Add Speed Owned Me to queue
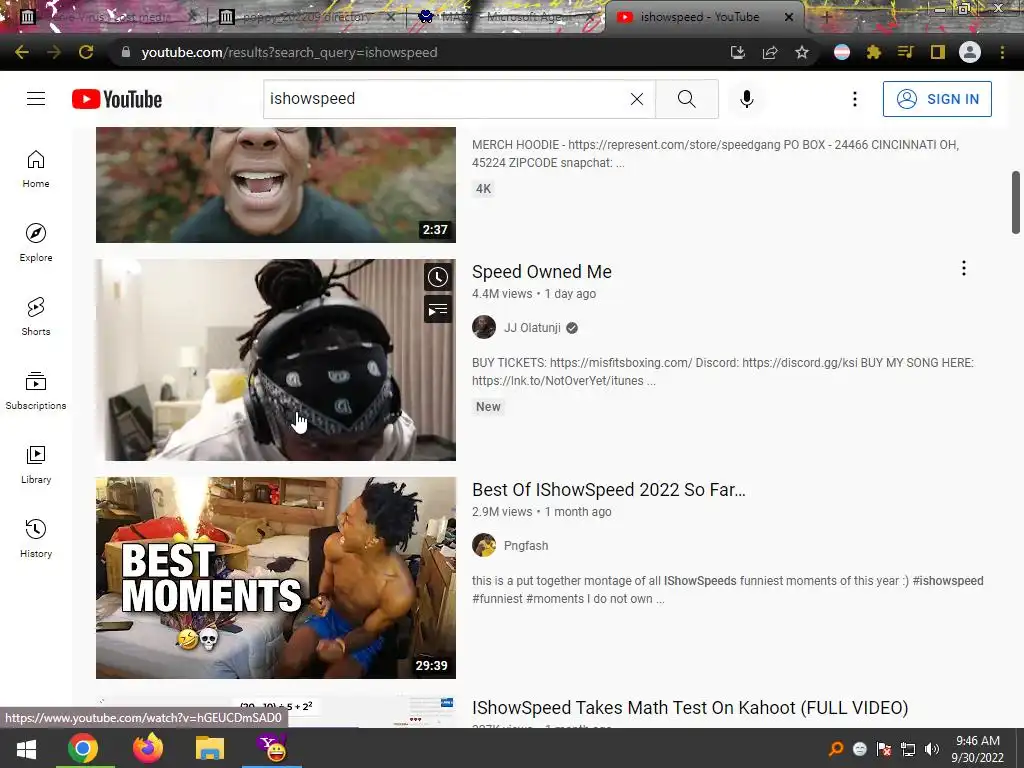Screen dimensions: 1024x768 (438, 310)
